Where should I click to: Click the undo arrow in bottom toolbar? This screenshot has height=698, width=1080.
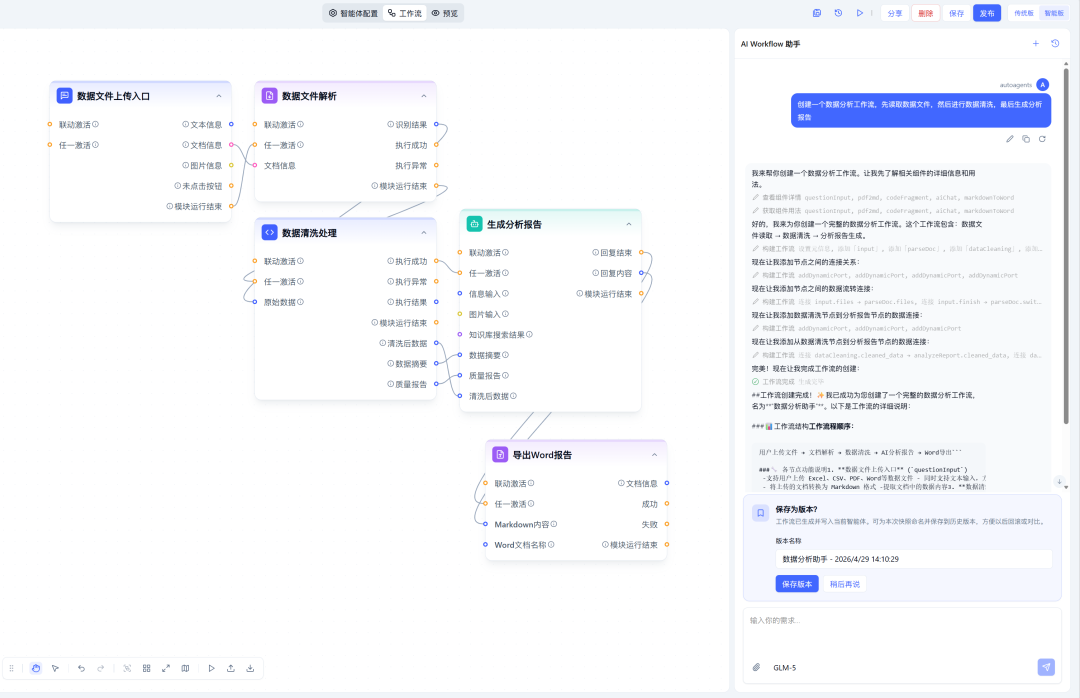[x=81, y=668]
